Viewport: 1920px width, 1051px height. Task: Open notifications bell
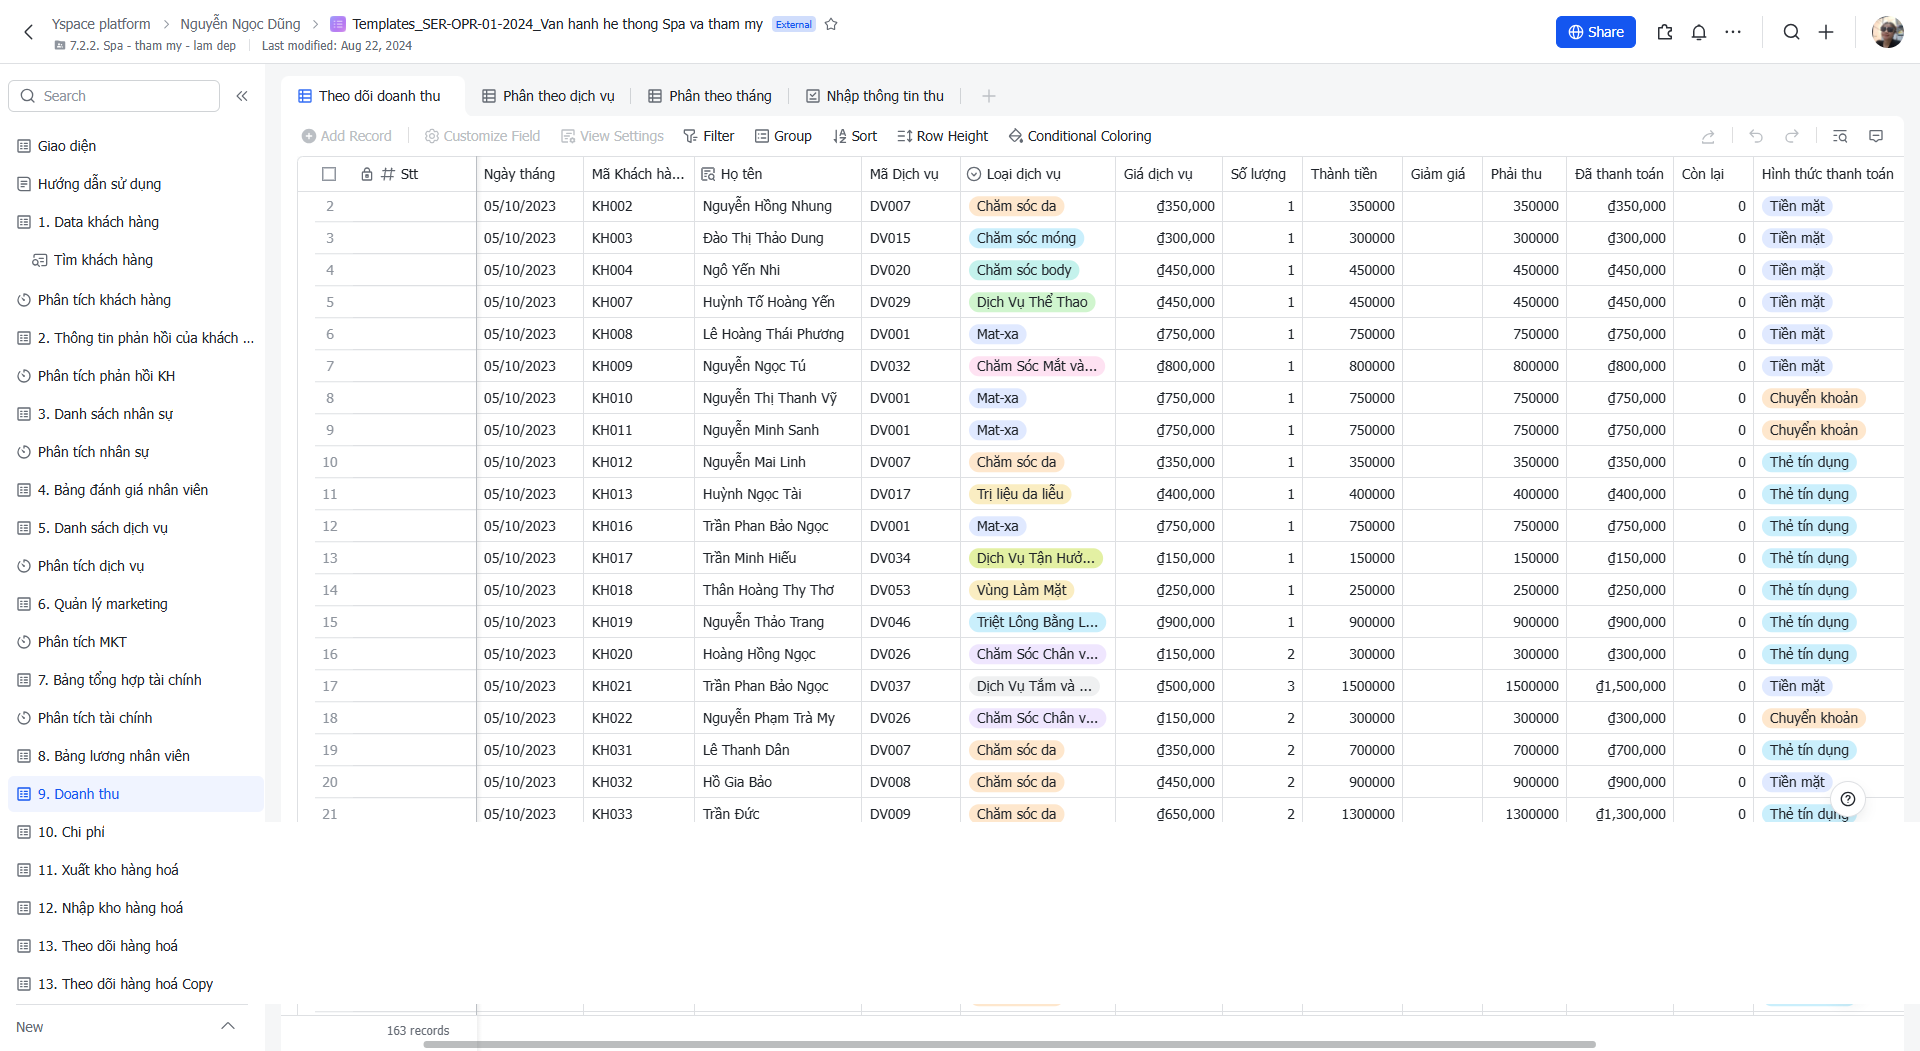coord(1699,32)
